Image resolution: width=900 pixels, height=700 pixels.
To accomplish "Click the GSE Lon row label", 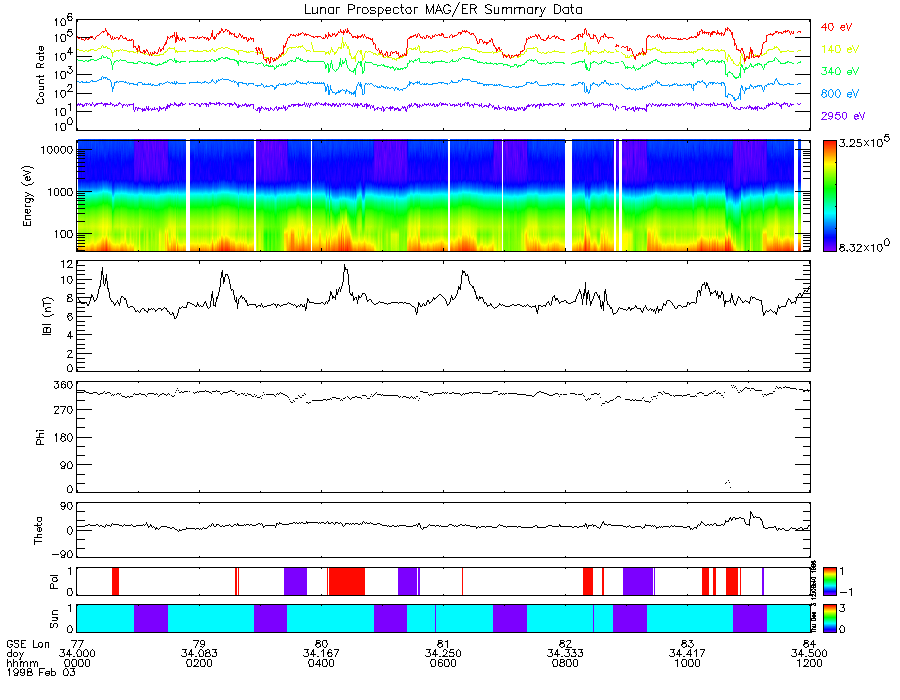I will click(28, 644).
